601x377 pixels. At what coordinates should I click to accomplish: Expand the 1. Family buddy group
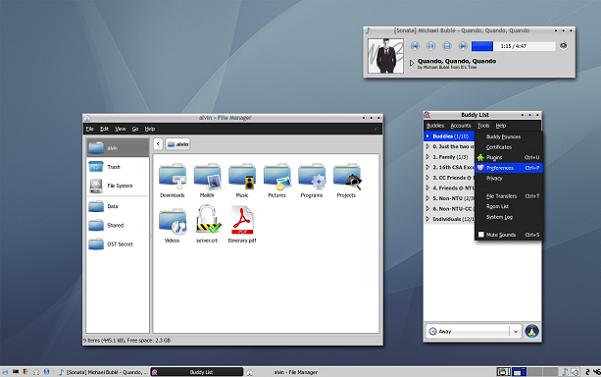tap(427, 157)
